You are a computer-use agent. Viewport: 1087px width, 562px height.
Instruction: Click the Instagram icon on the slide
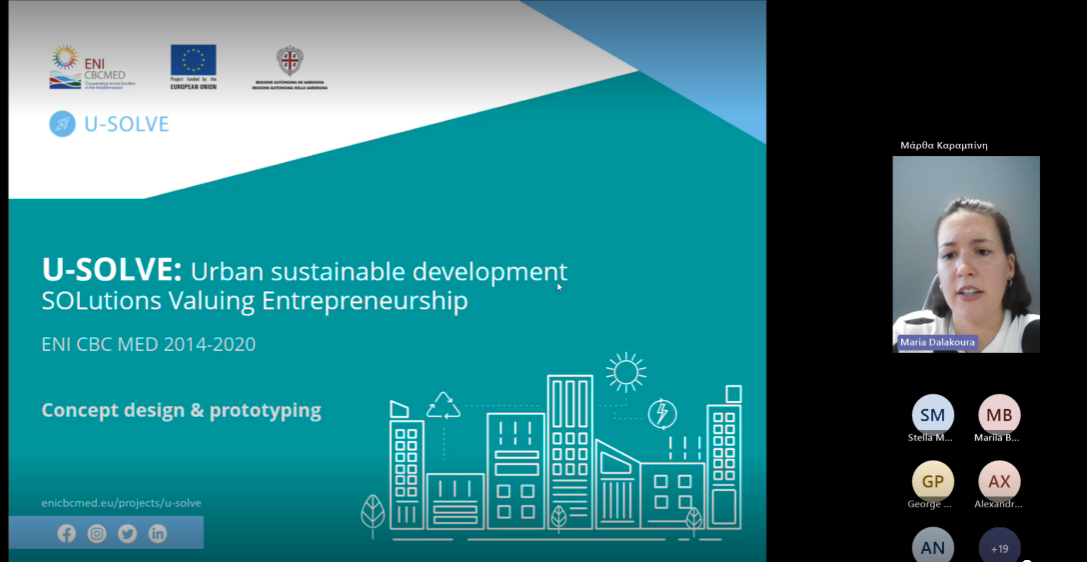pos(97,534)
